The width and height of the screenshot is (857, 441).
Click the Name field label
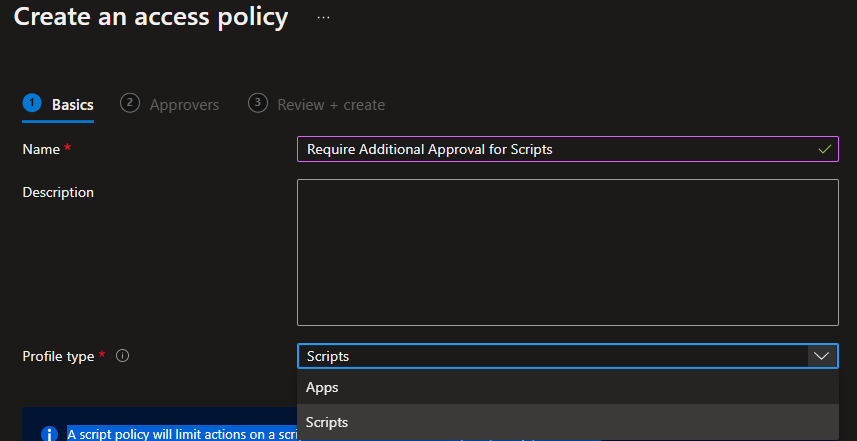(x=40, y=149)
